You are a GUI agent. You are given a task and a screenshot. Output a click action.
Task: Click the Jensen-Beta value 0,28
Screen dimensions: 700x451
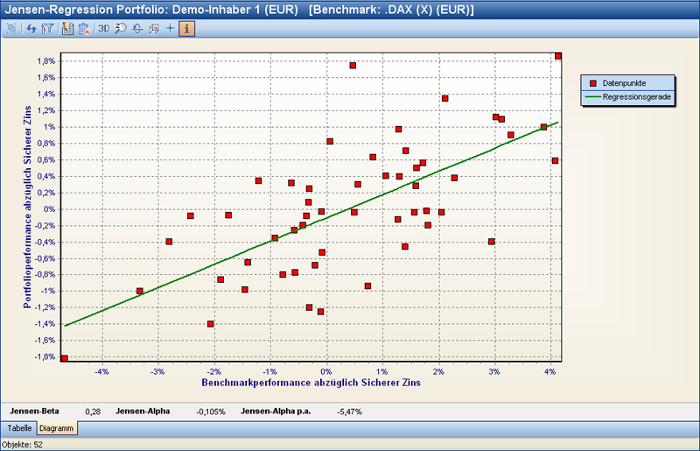tap(93, 411)
